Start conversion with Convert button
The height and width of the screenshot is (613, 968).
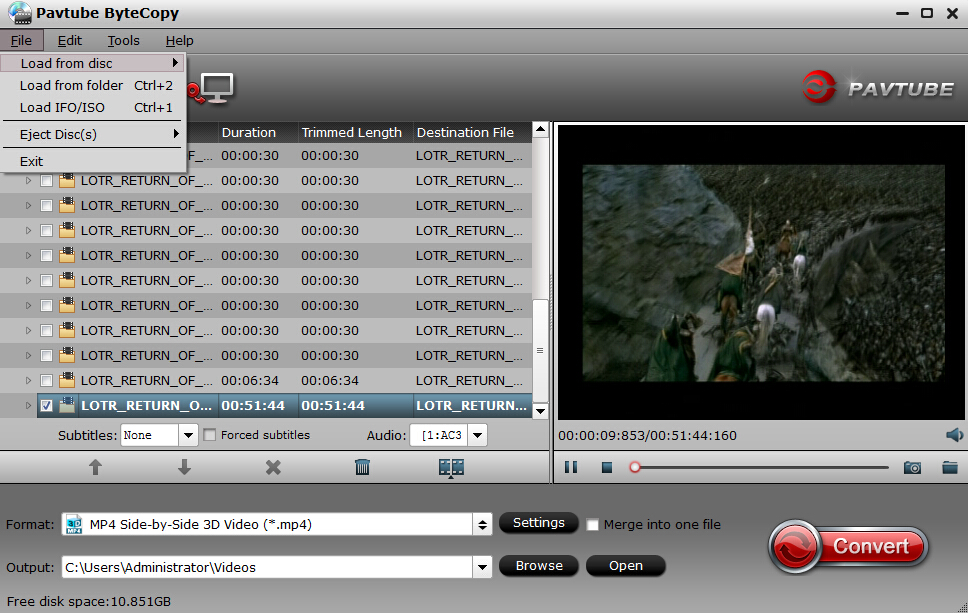[849, 546]
